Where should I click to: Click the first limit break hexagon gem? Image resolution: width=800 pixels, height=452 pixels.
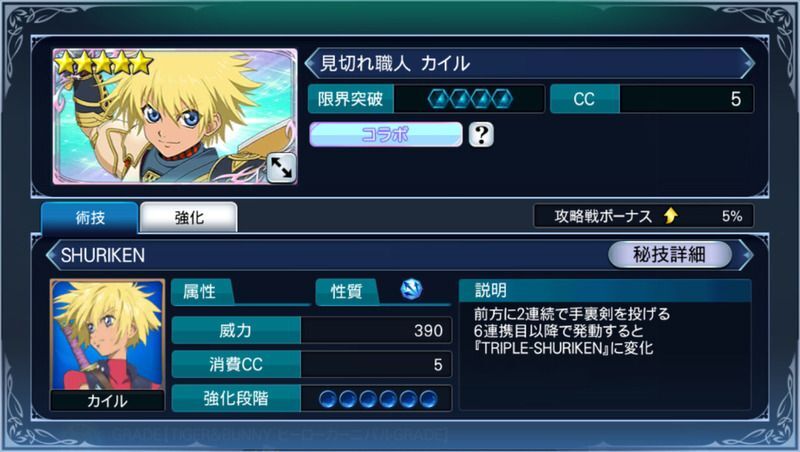coord(438,99)
